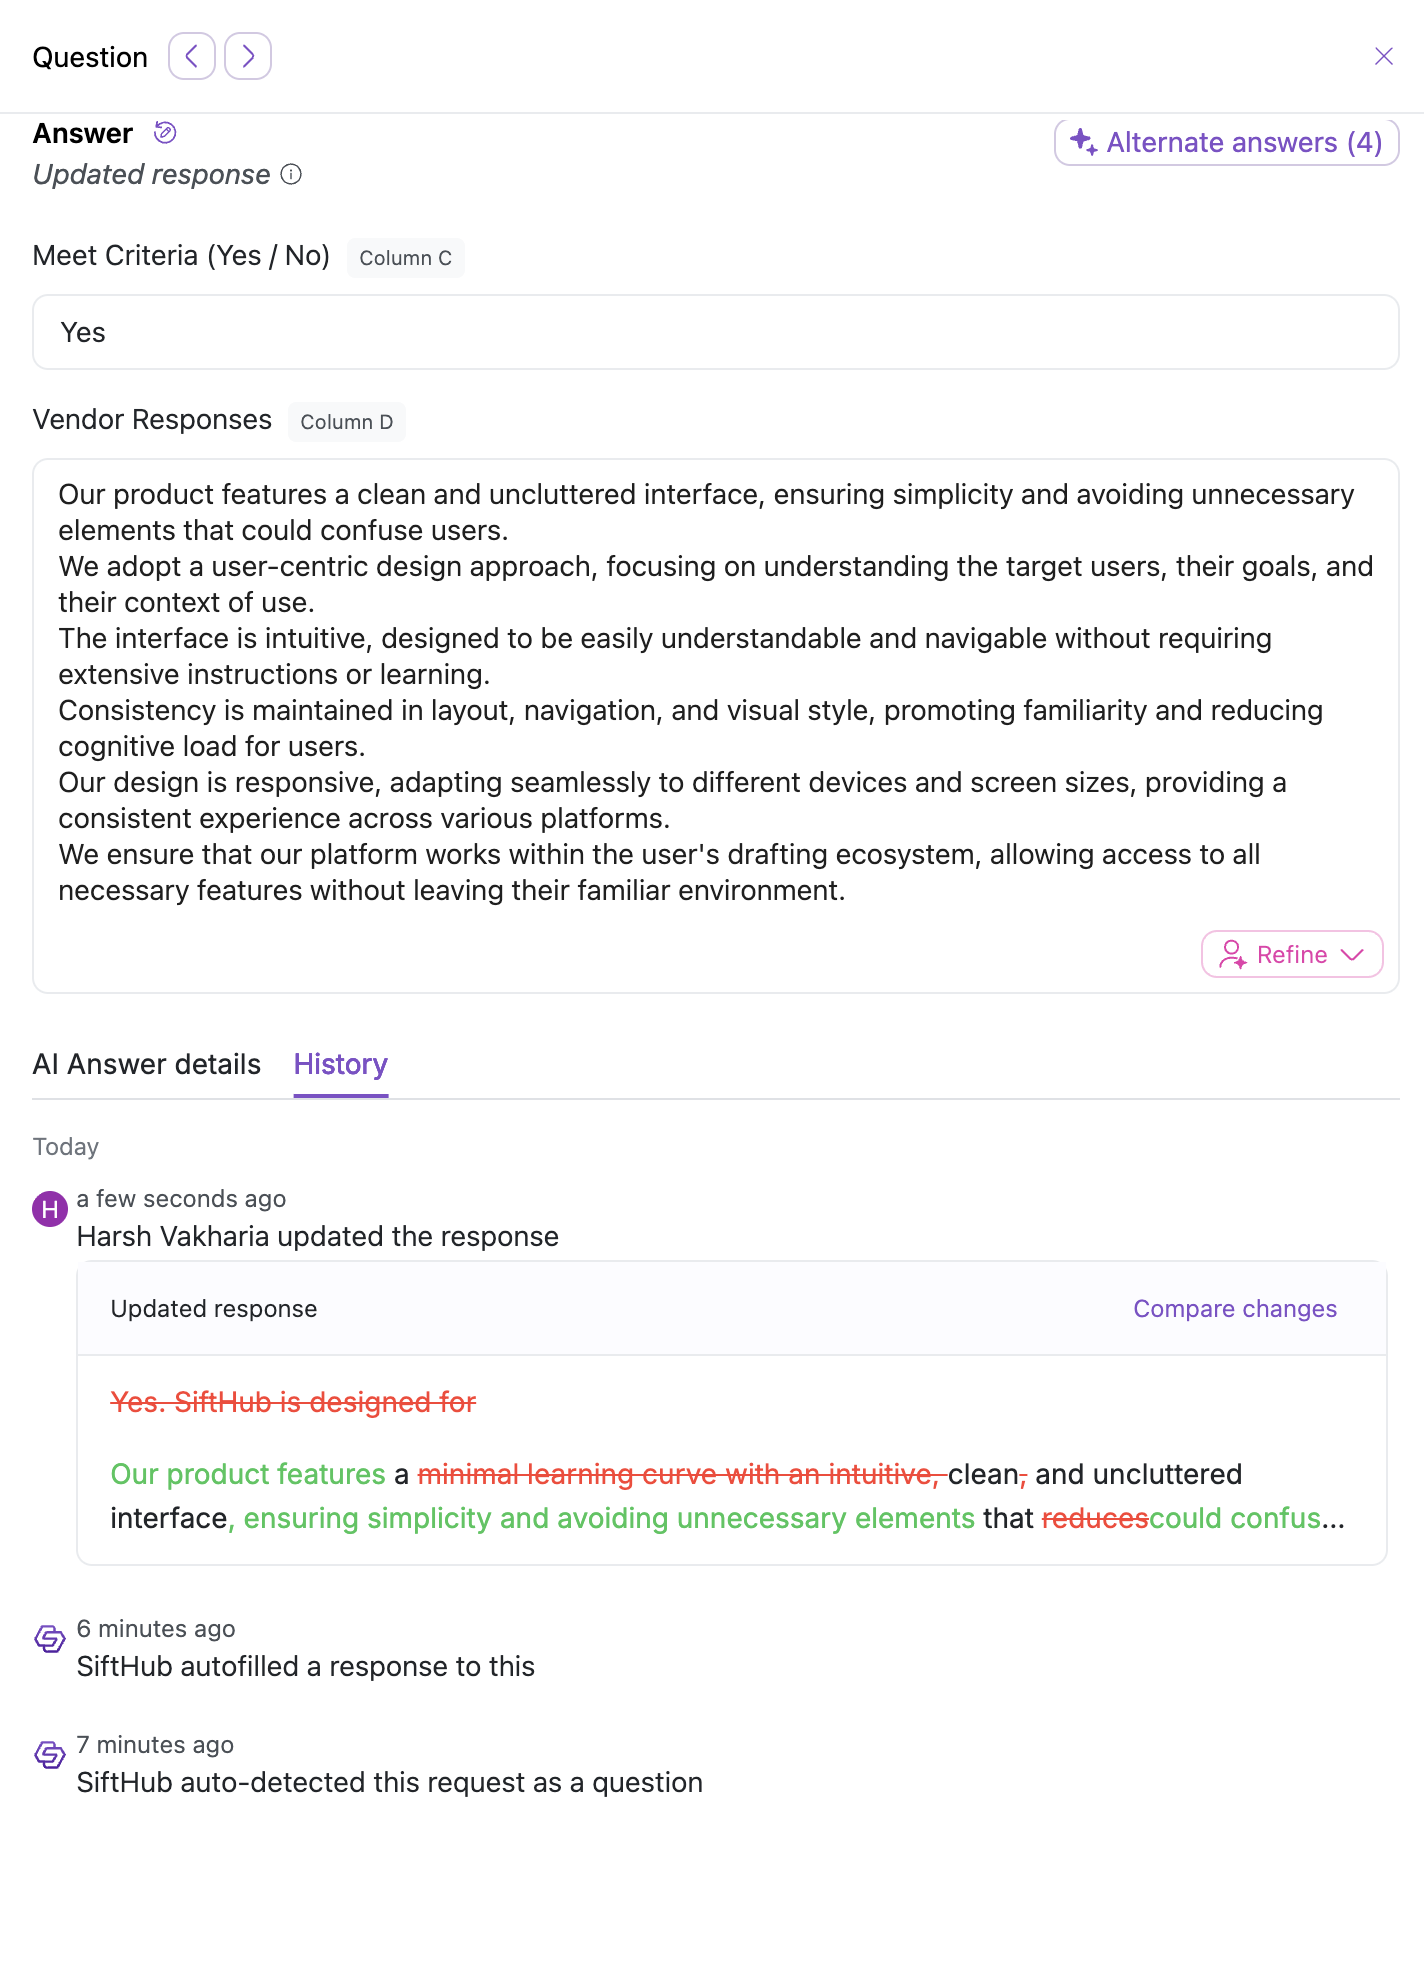Open Alternate answers (4)

point(1226,142)
